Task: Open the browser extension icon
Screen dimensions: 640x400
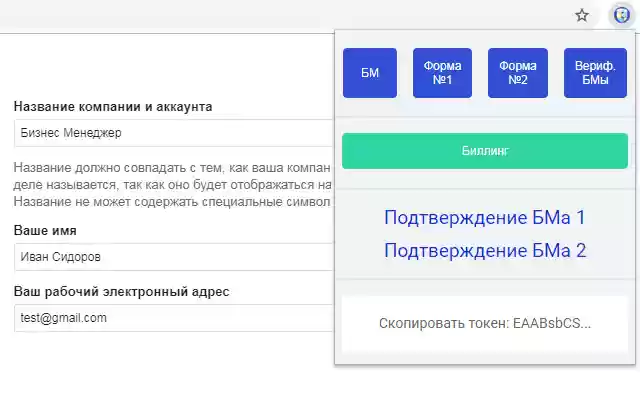Action: (622, 16)
